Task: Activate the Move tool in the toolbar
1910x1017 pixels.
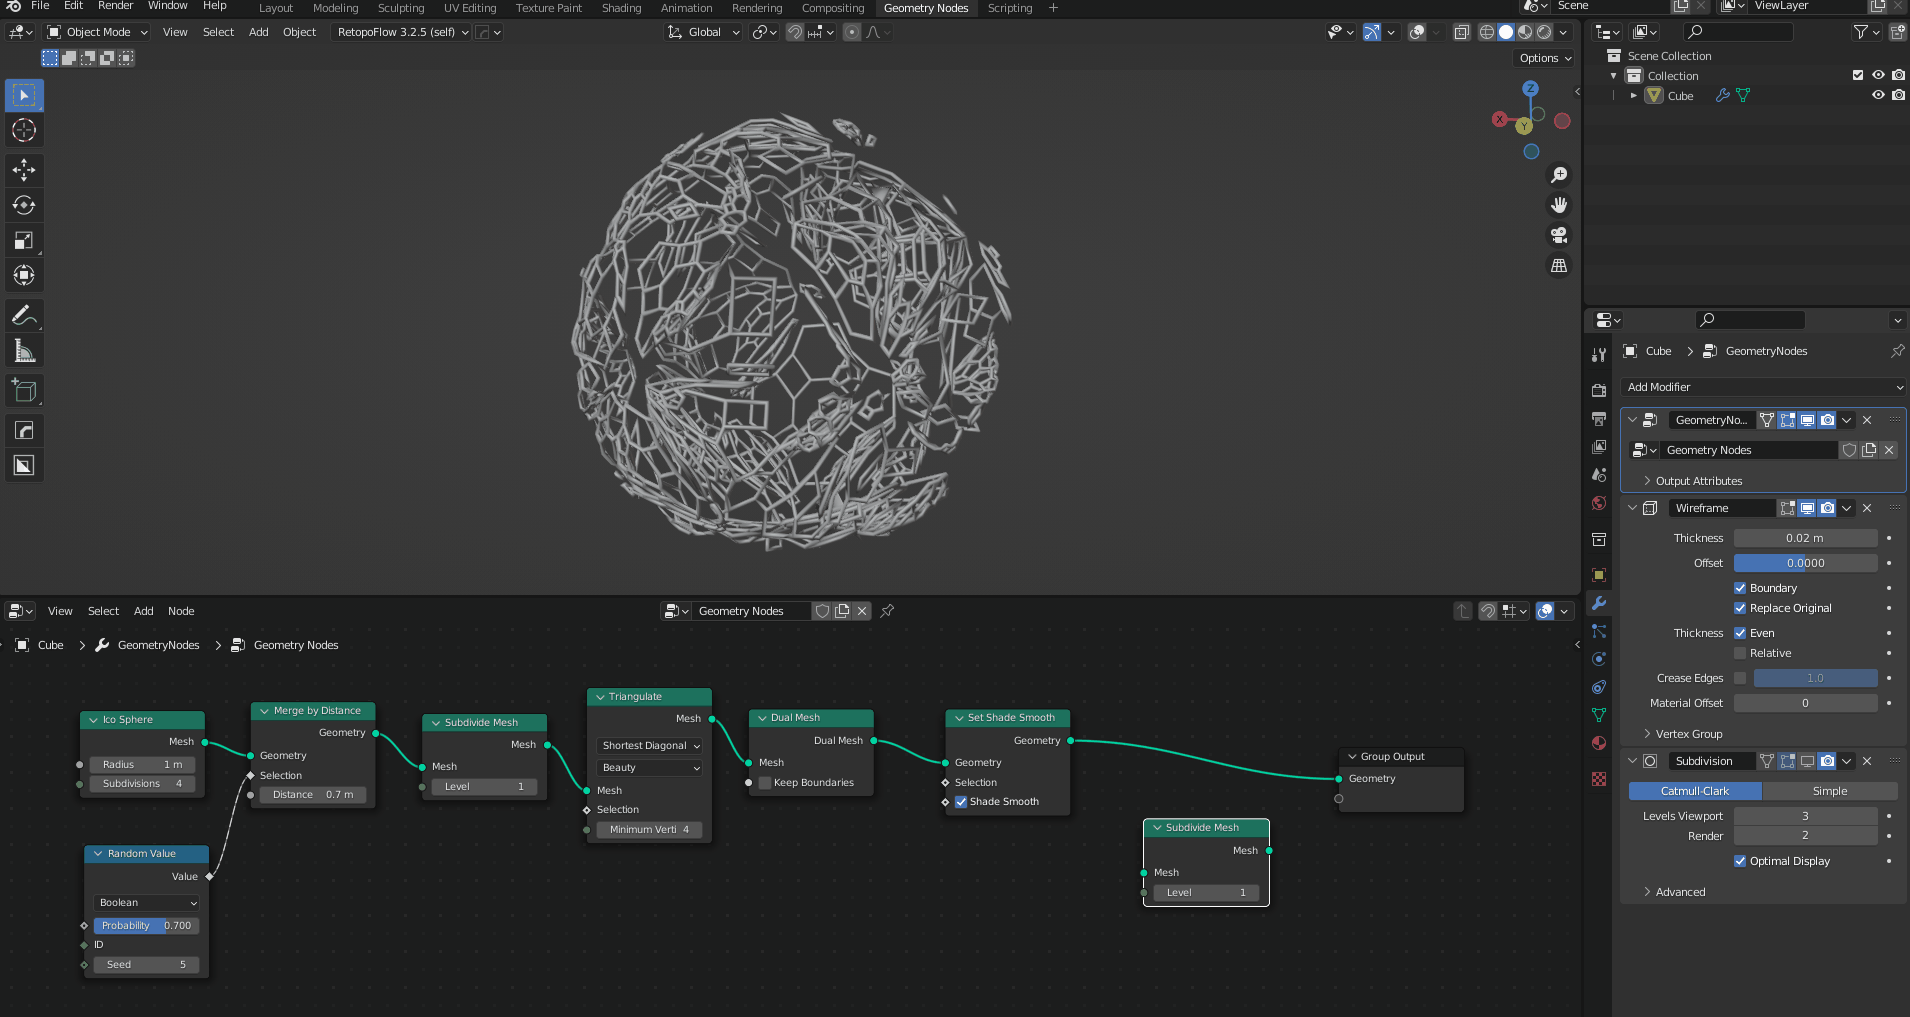Action: tap(24, 170)
